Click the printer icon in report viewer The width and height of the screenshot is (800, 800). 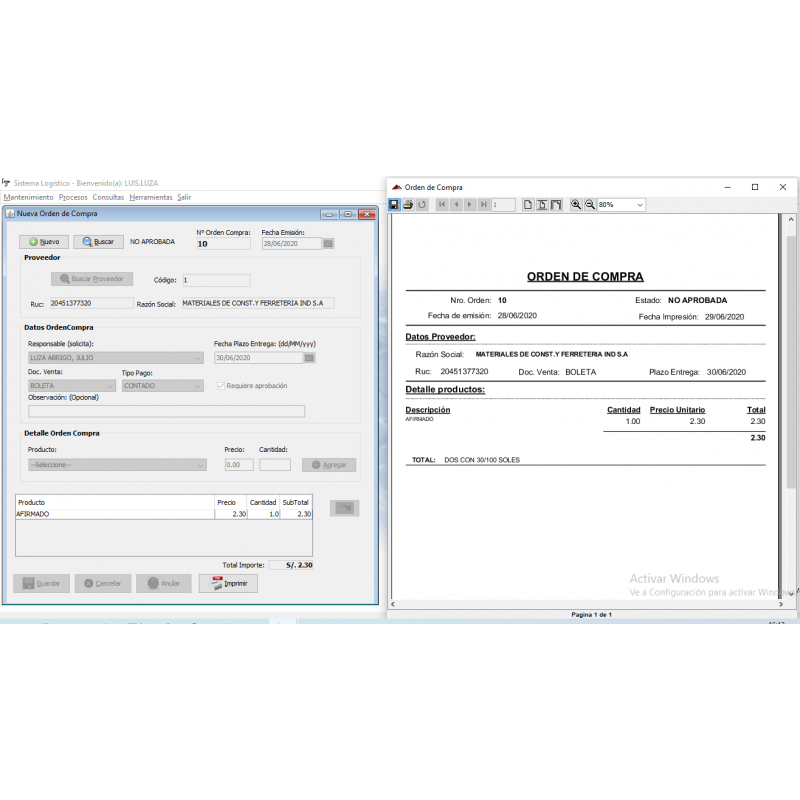point(408,205)
